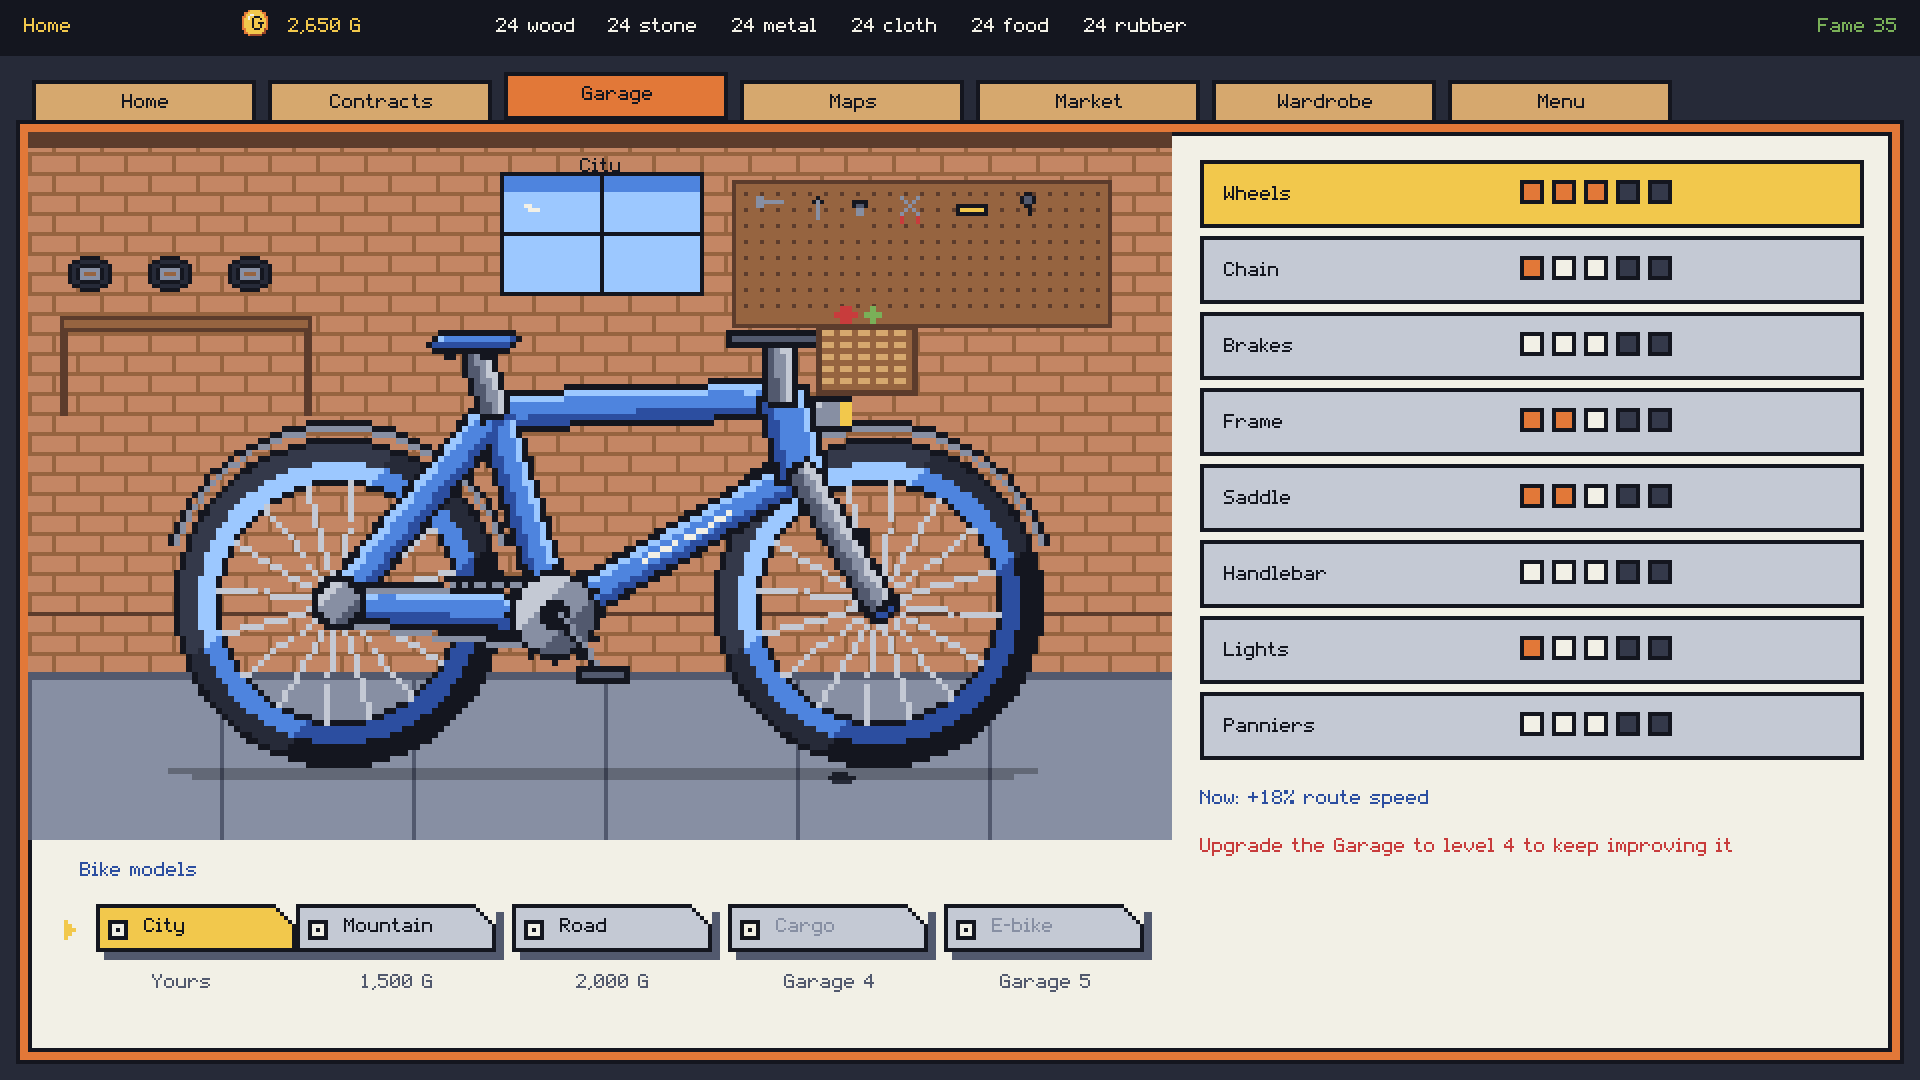Image resolution: width=1920 pixels, height=1080 pixels.
Task: Open the Maps tab
Action: pos(852,101)
